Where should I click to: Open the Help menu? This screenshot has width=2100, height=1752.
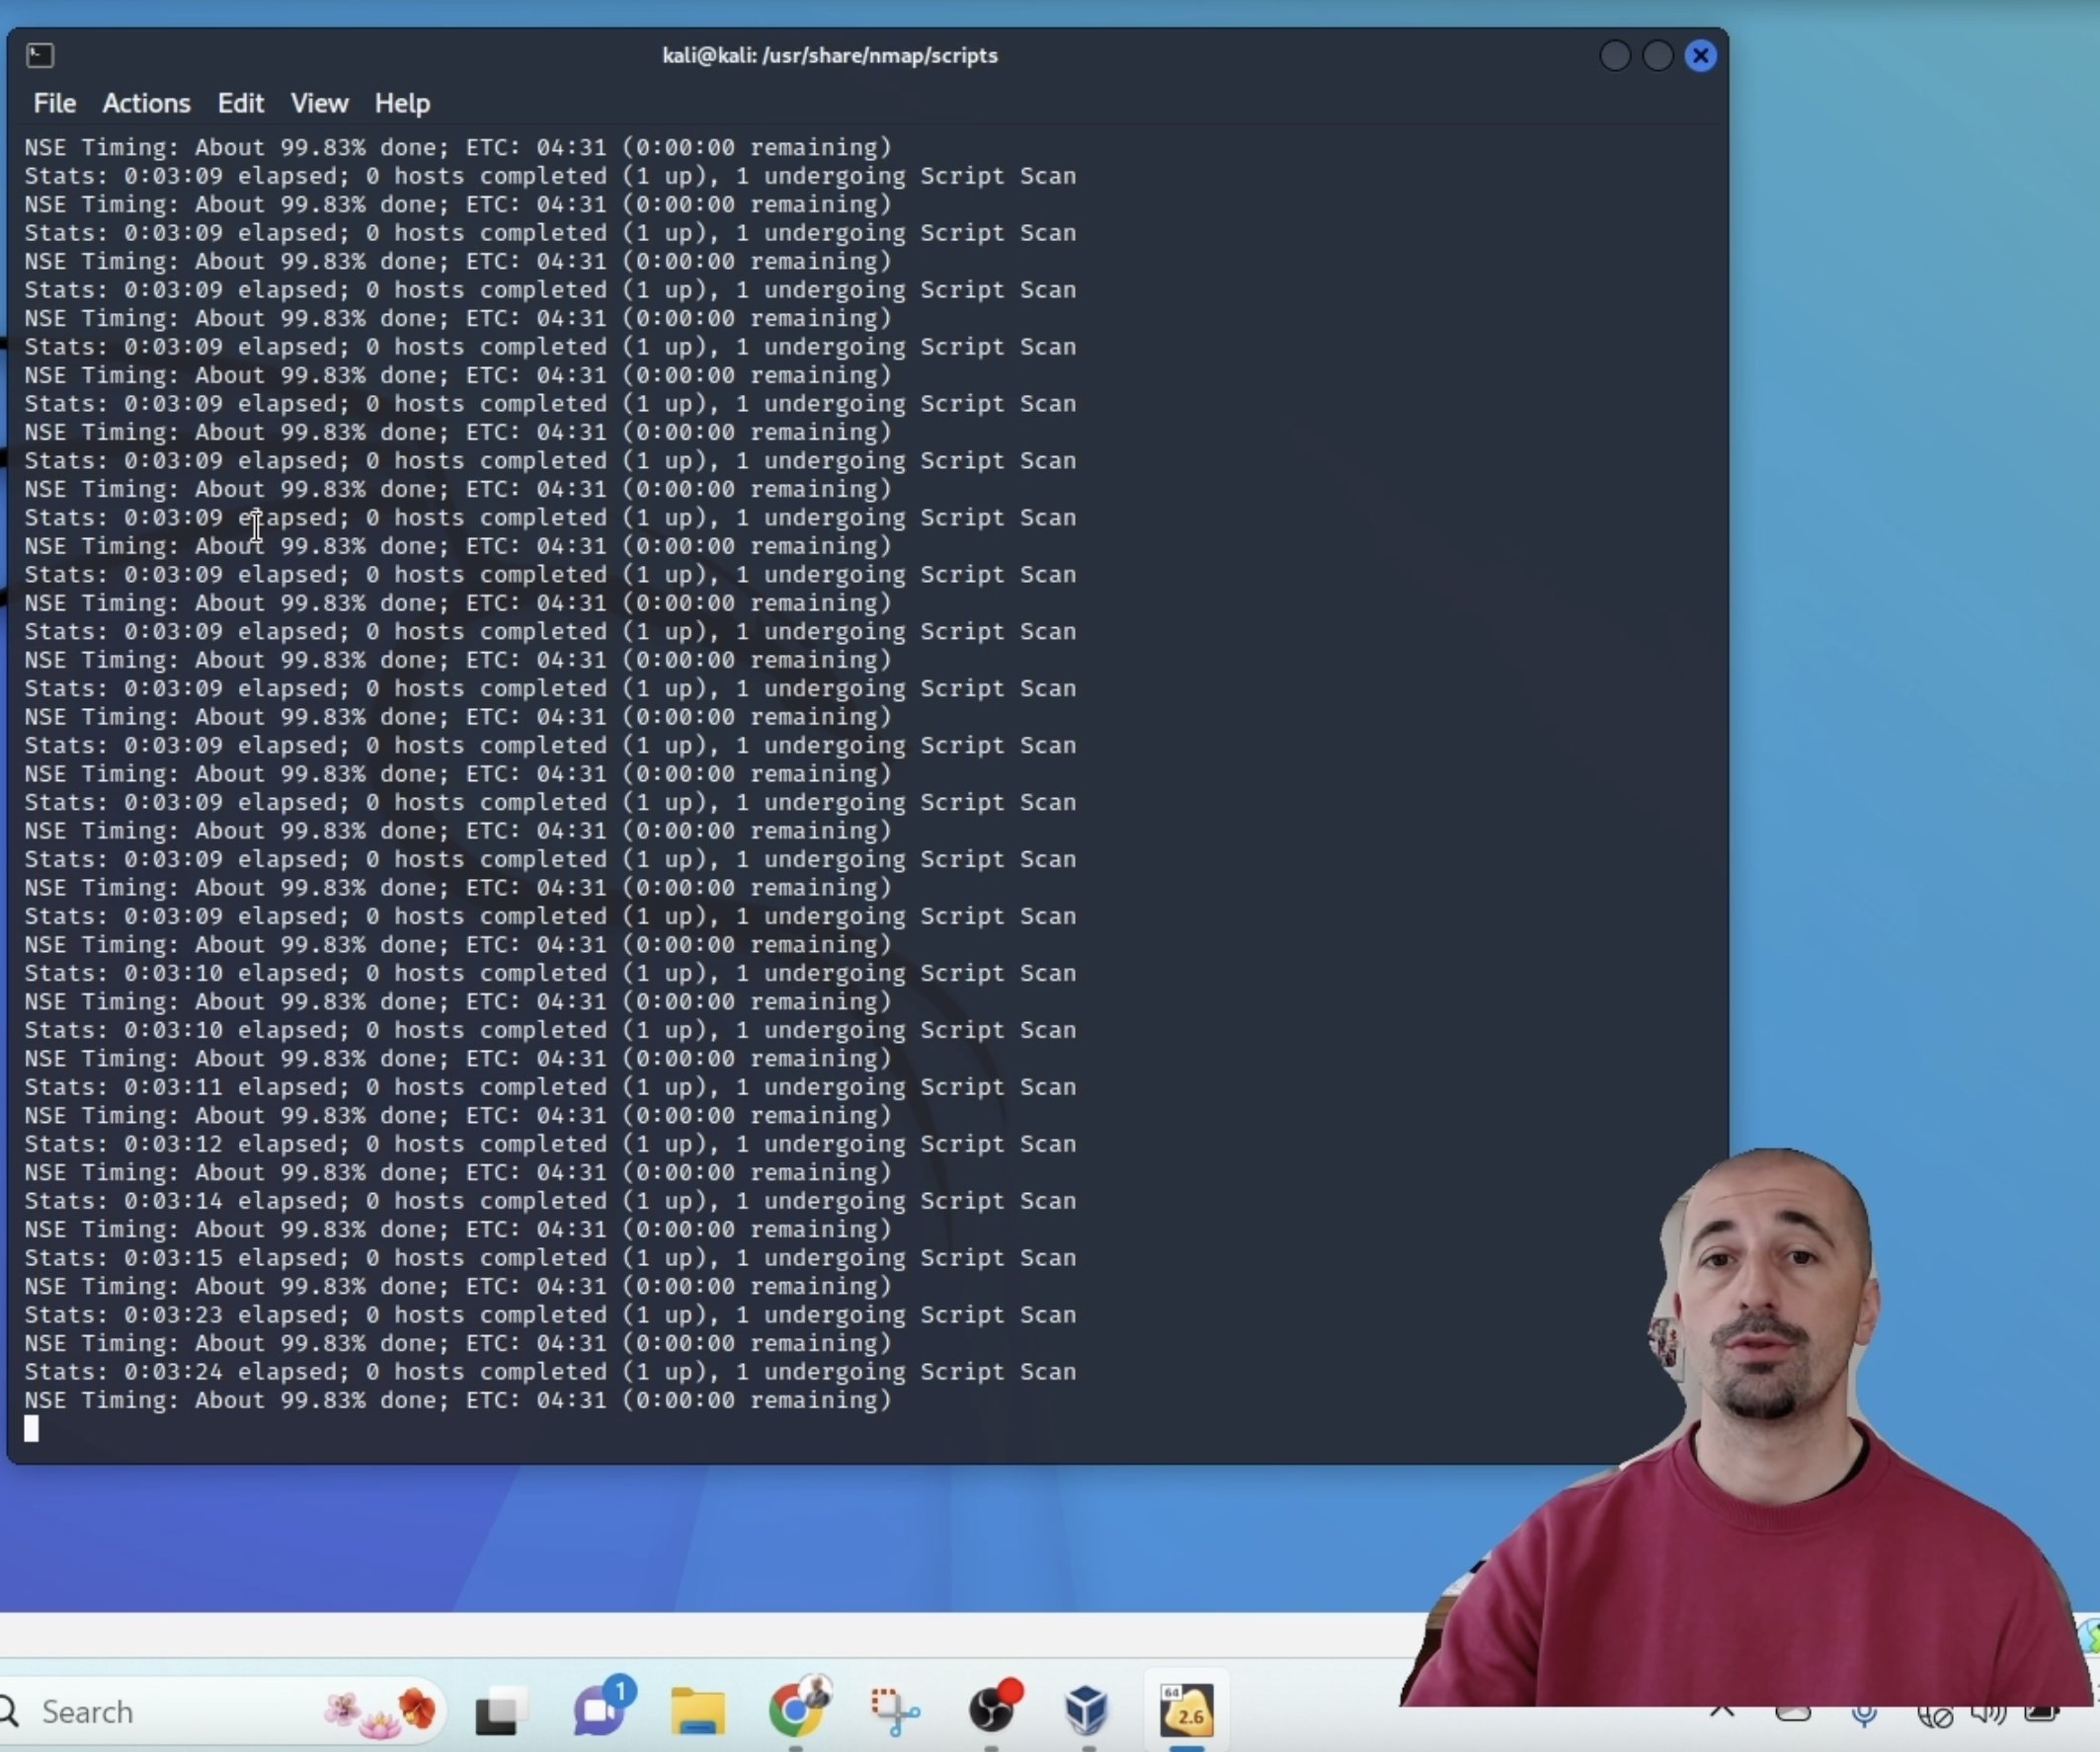point(402,103)
